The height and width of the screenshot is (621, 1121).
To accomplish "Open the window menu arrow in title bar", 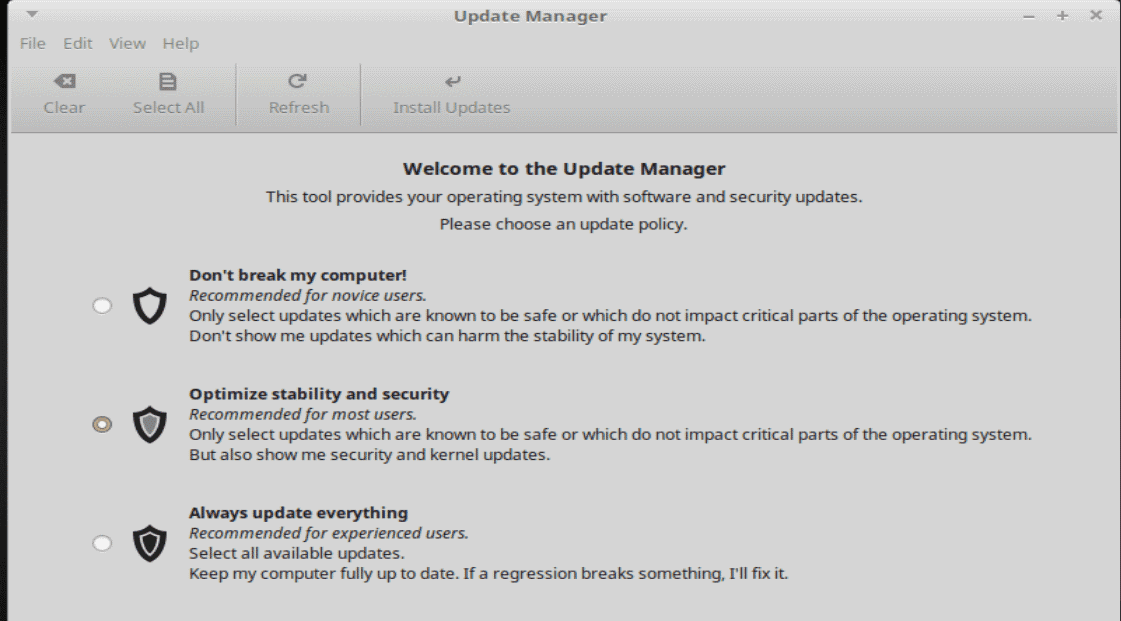I will 31,14.
